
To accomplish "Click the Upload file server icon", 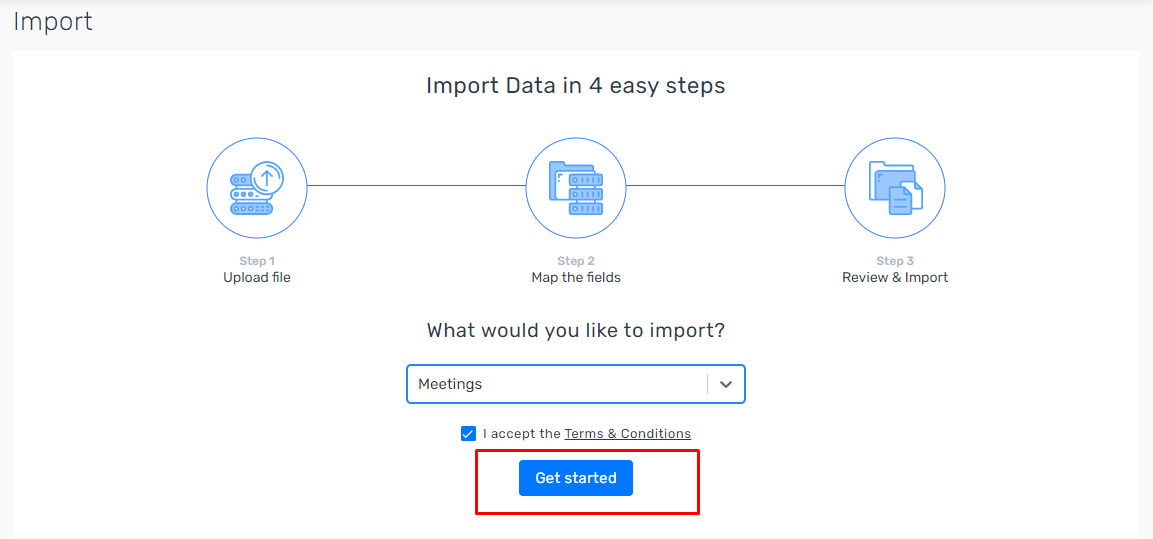I will 257,187.
